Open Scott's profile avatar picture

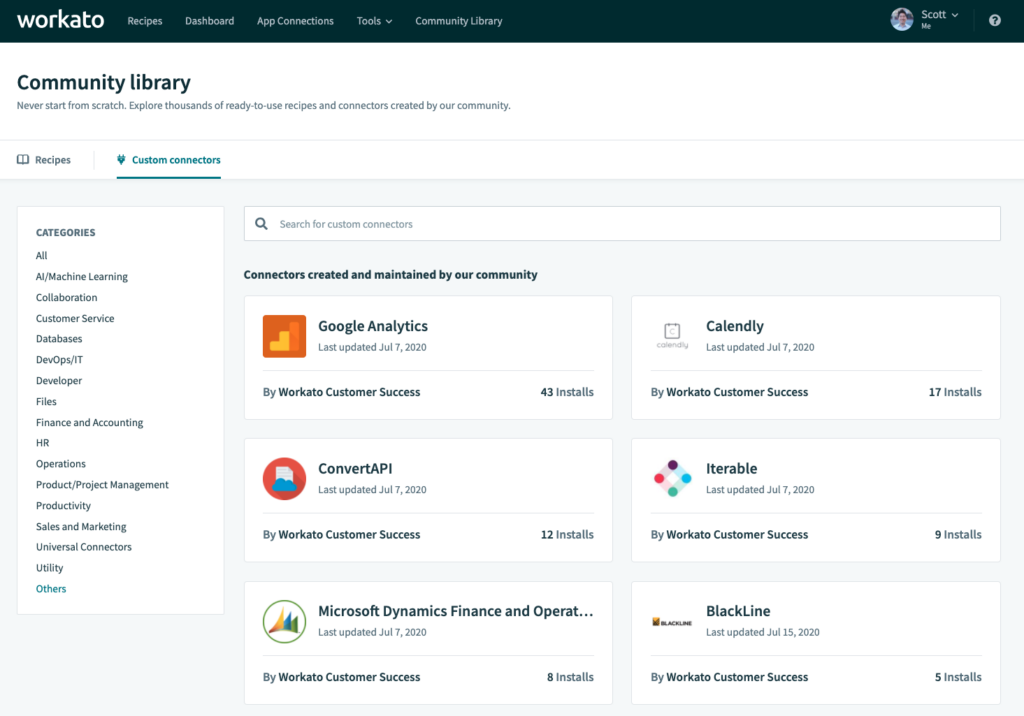point(901,19)
